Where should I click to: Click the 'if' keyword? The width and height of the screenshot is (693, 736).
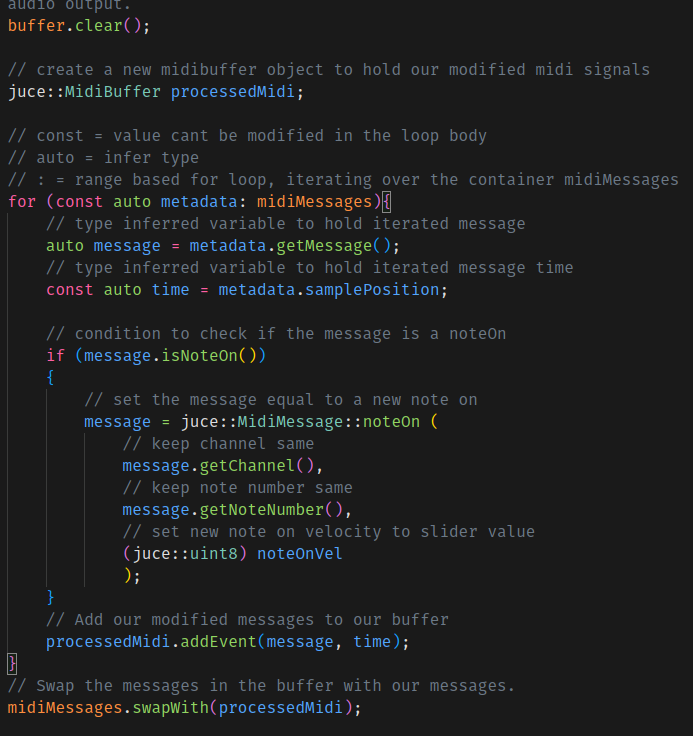[x=55, y=355]
